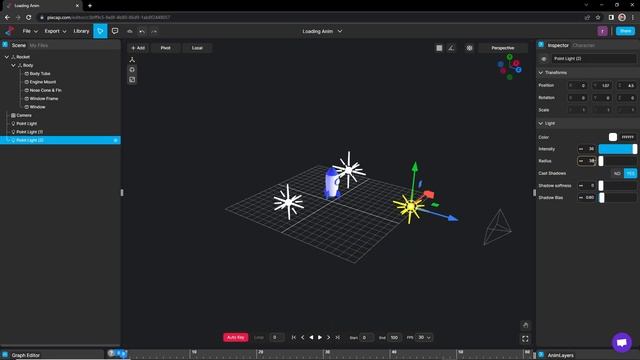This screenshot has height=360, width=640.
Task: Click the Point Light (2) name field
Action: [x=594, y=59]
